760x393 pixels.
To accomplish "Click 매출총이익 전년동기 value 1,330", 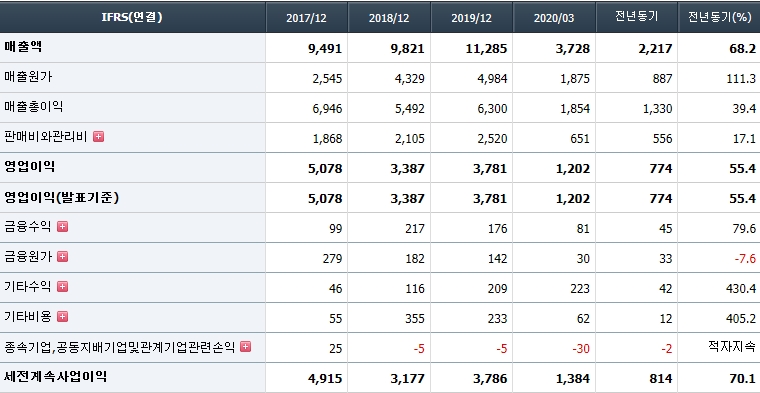I will (657, 109).
